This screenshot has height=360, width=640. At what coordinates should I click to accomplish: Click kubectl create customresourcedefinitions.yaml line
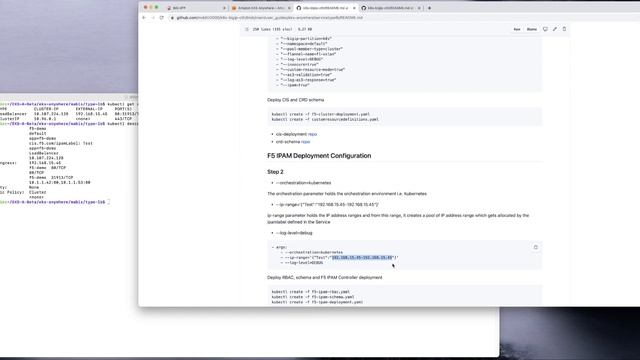325,119
